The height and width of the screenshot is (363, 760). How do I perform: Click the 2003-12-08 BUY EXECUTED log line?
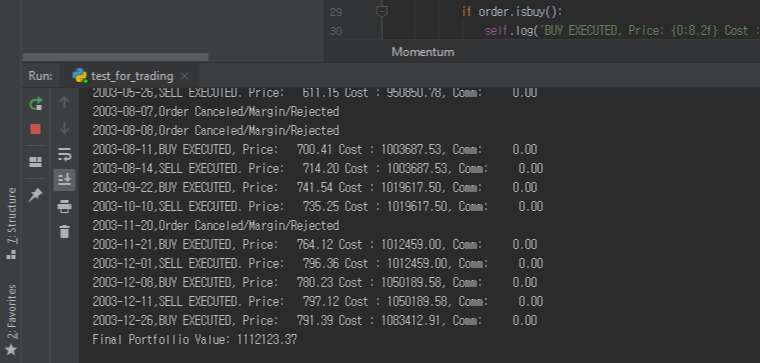click(x=315, y=283)
